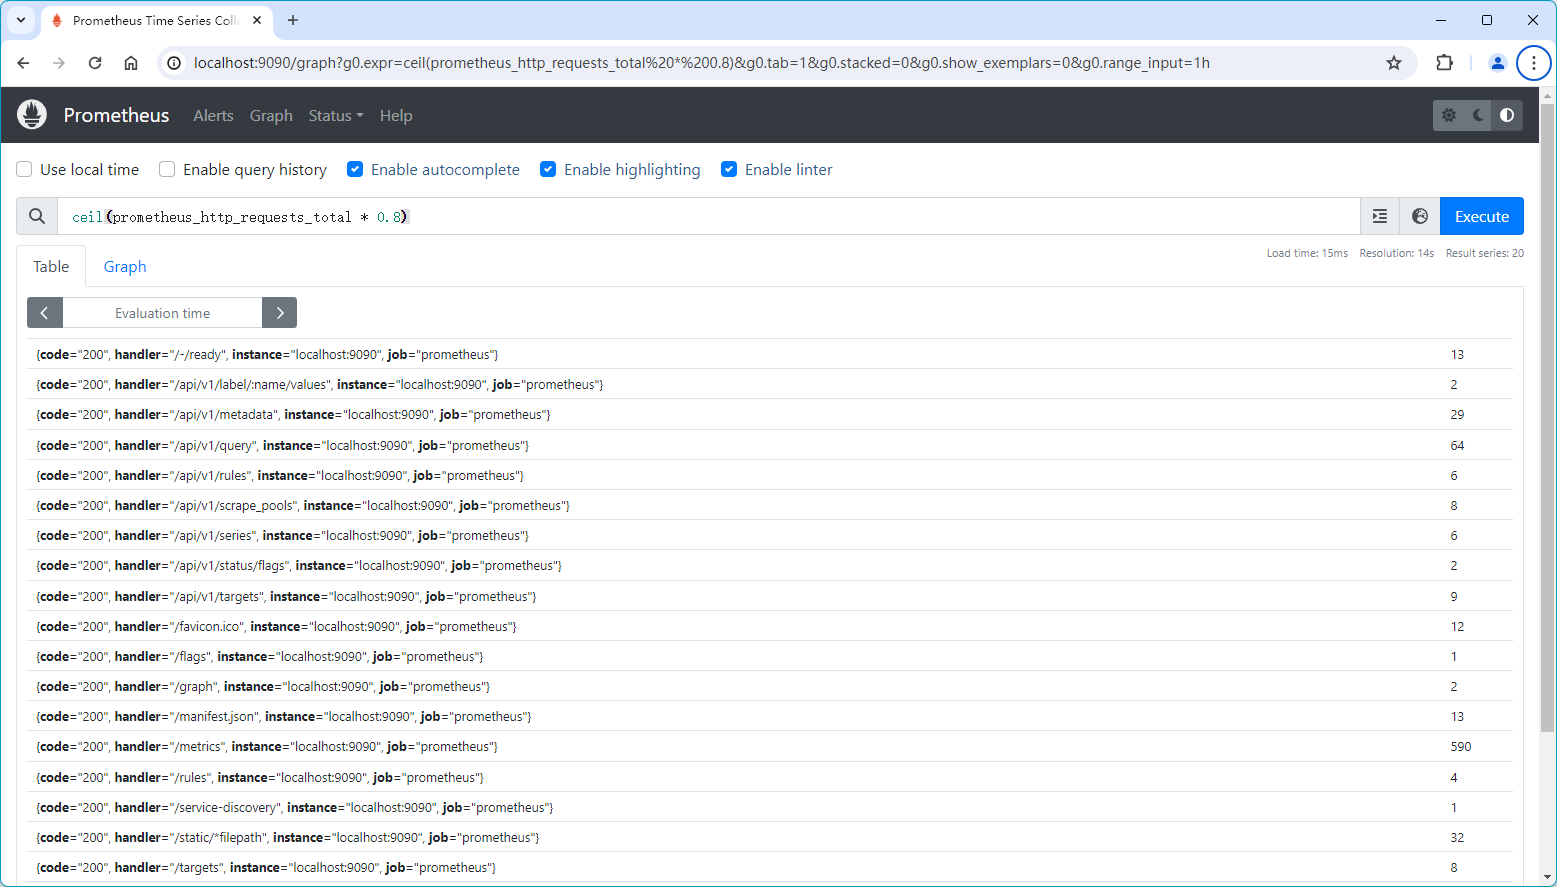Select the Table tab
This screenshot has width=1557, height=887.
[x=51, y=266]
